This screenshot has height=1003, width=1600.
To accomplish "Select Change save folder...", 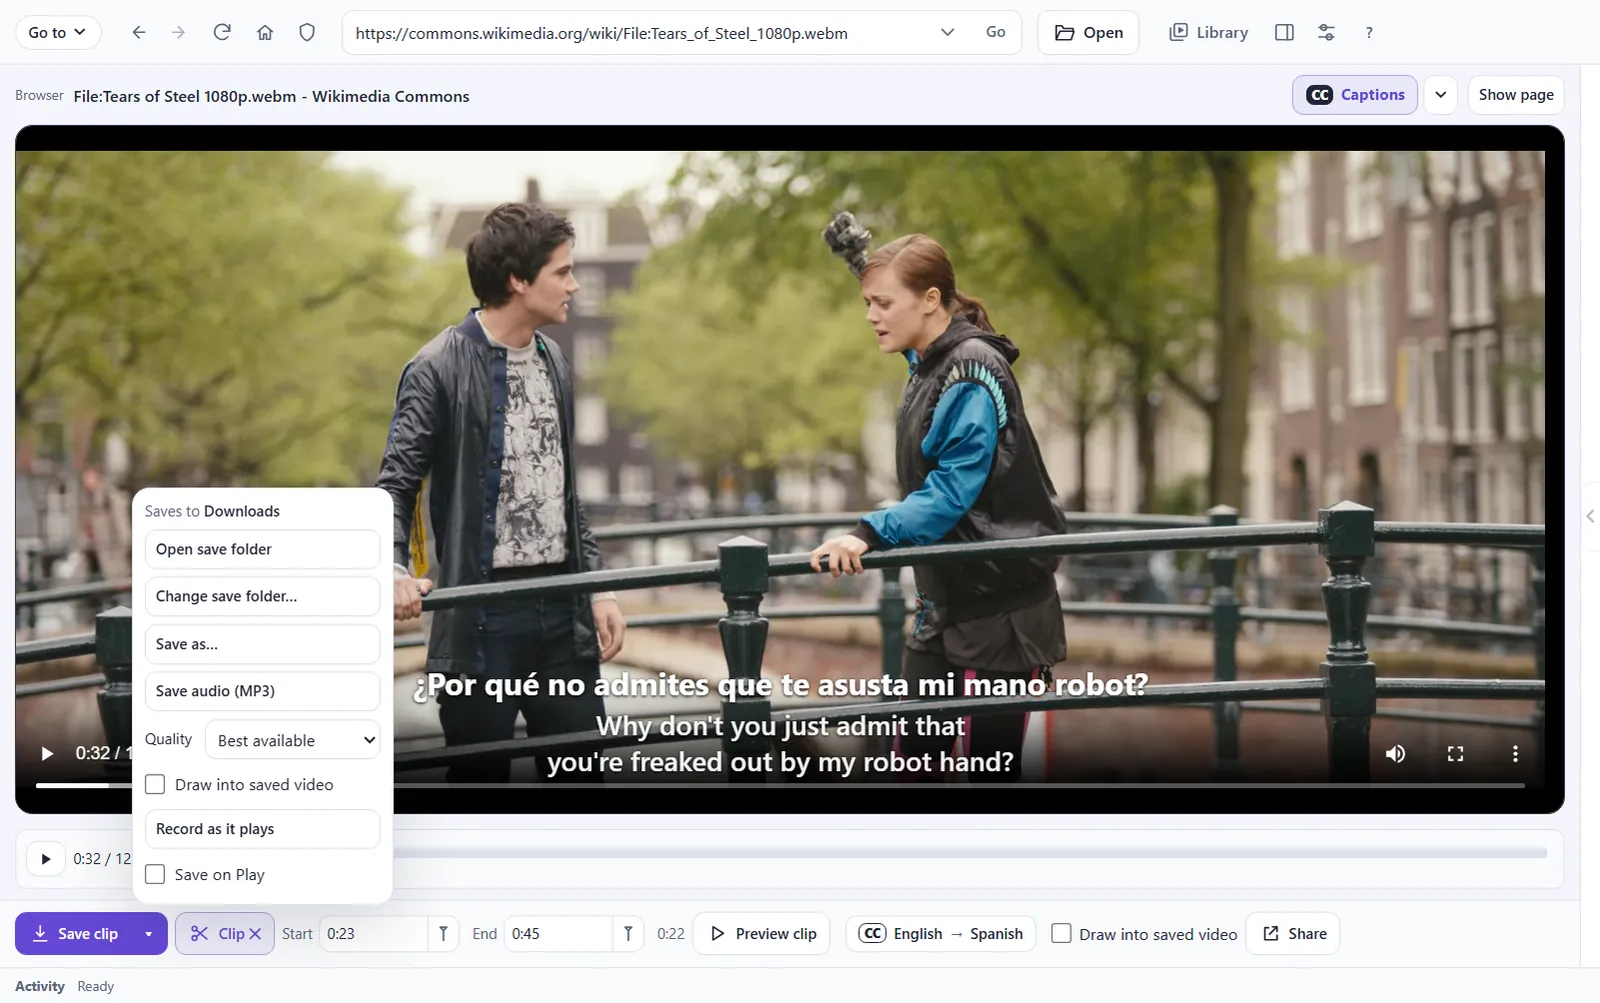I will point(262,596).
